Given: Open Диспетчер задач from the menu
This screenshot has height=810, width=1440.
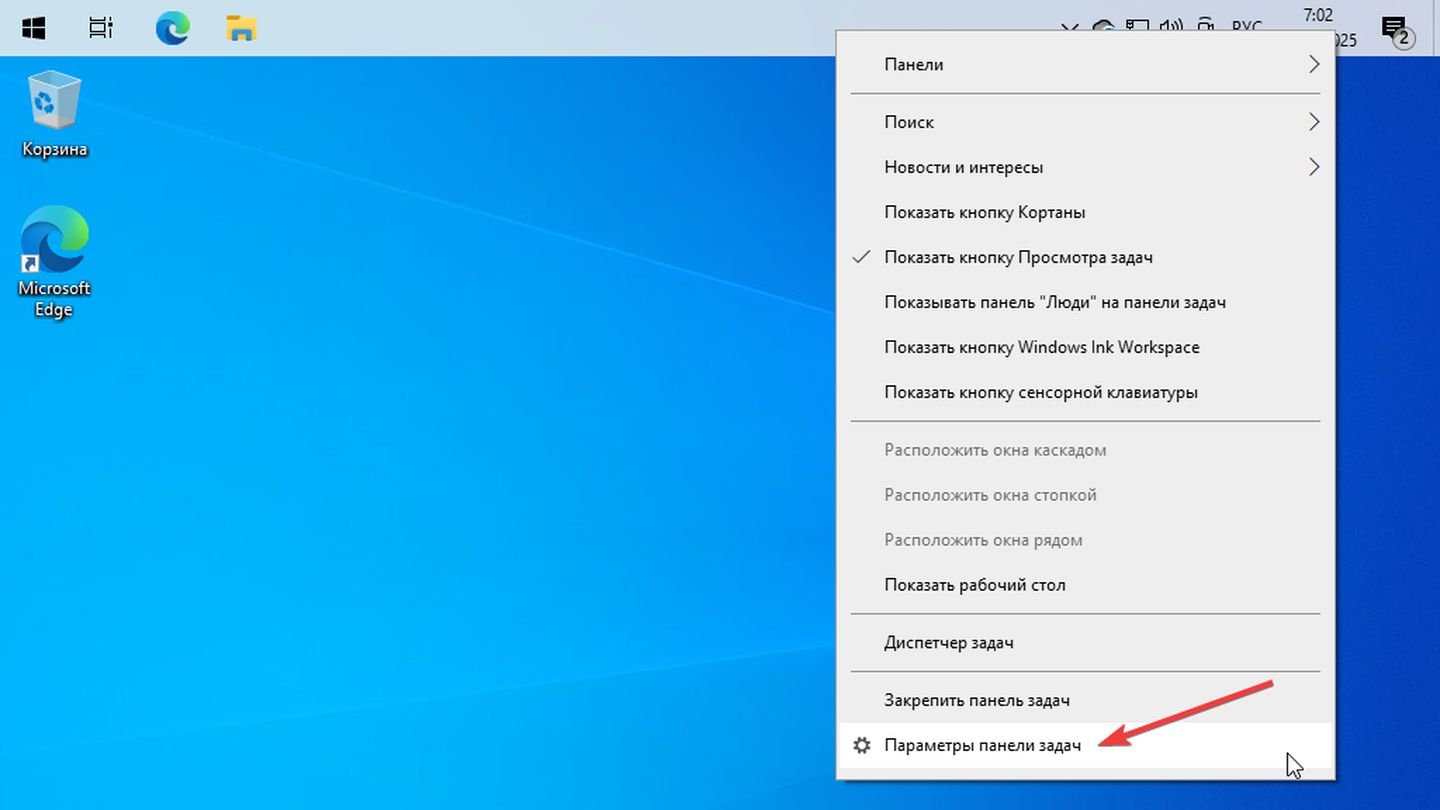Looking at the screenshot, I should (x=1085, y=642).
